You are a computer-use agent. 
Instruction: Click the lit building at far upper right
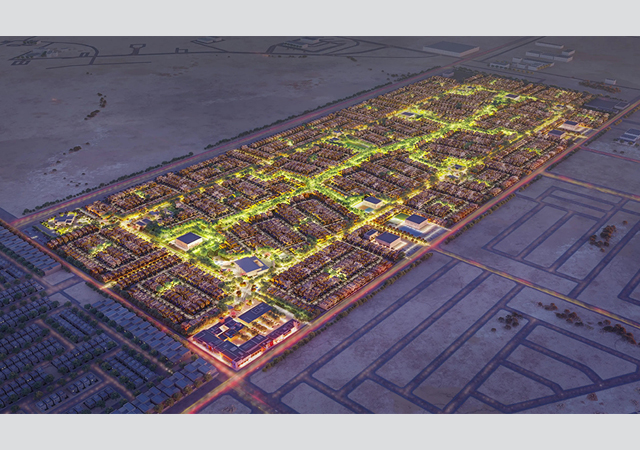pos(574,126)
